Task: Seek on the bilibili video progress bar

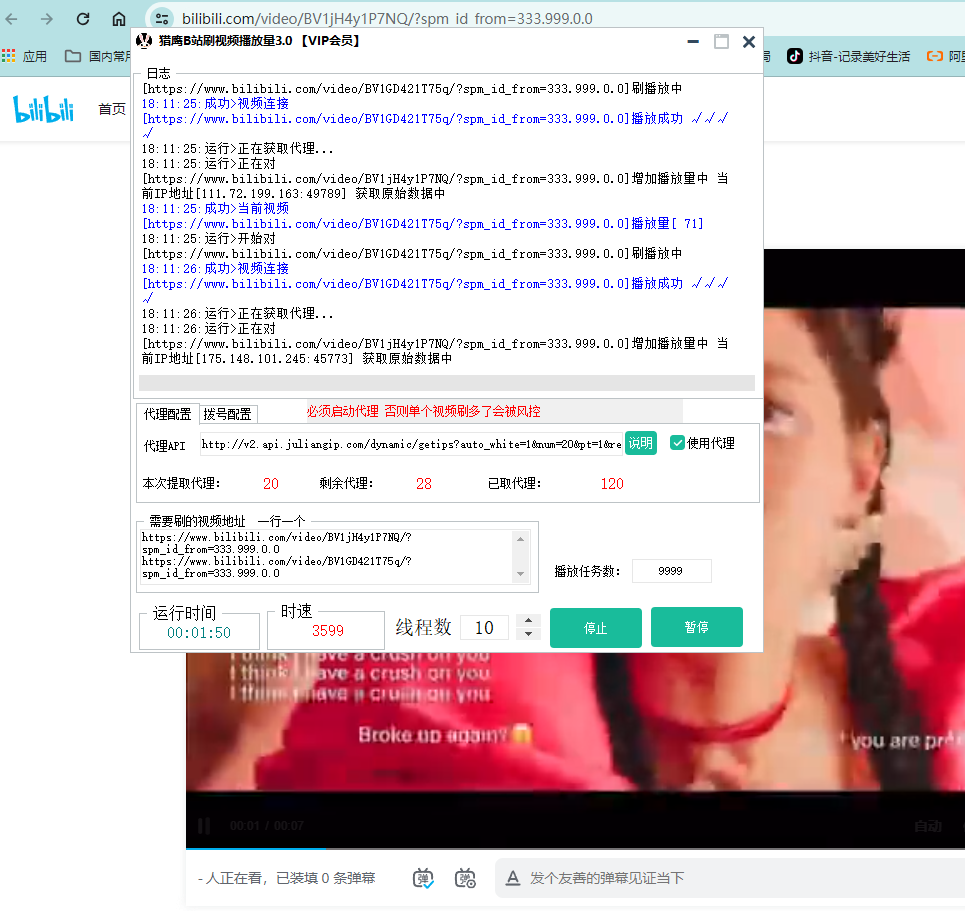Action: (x=575, y=849)
